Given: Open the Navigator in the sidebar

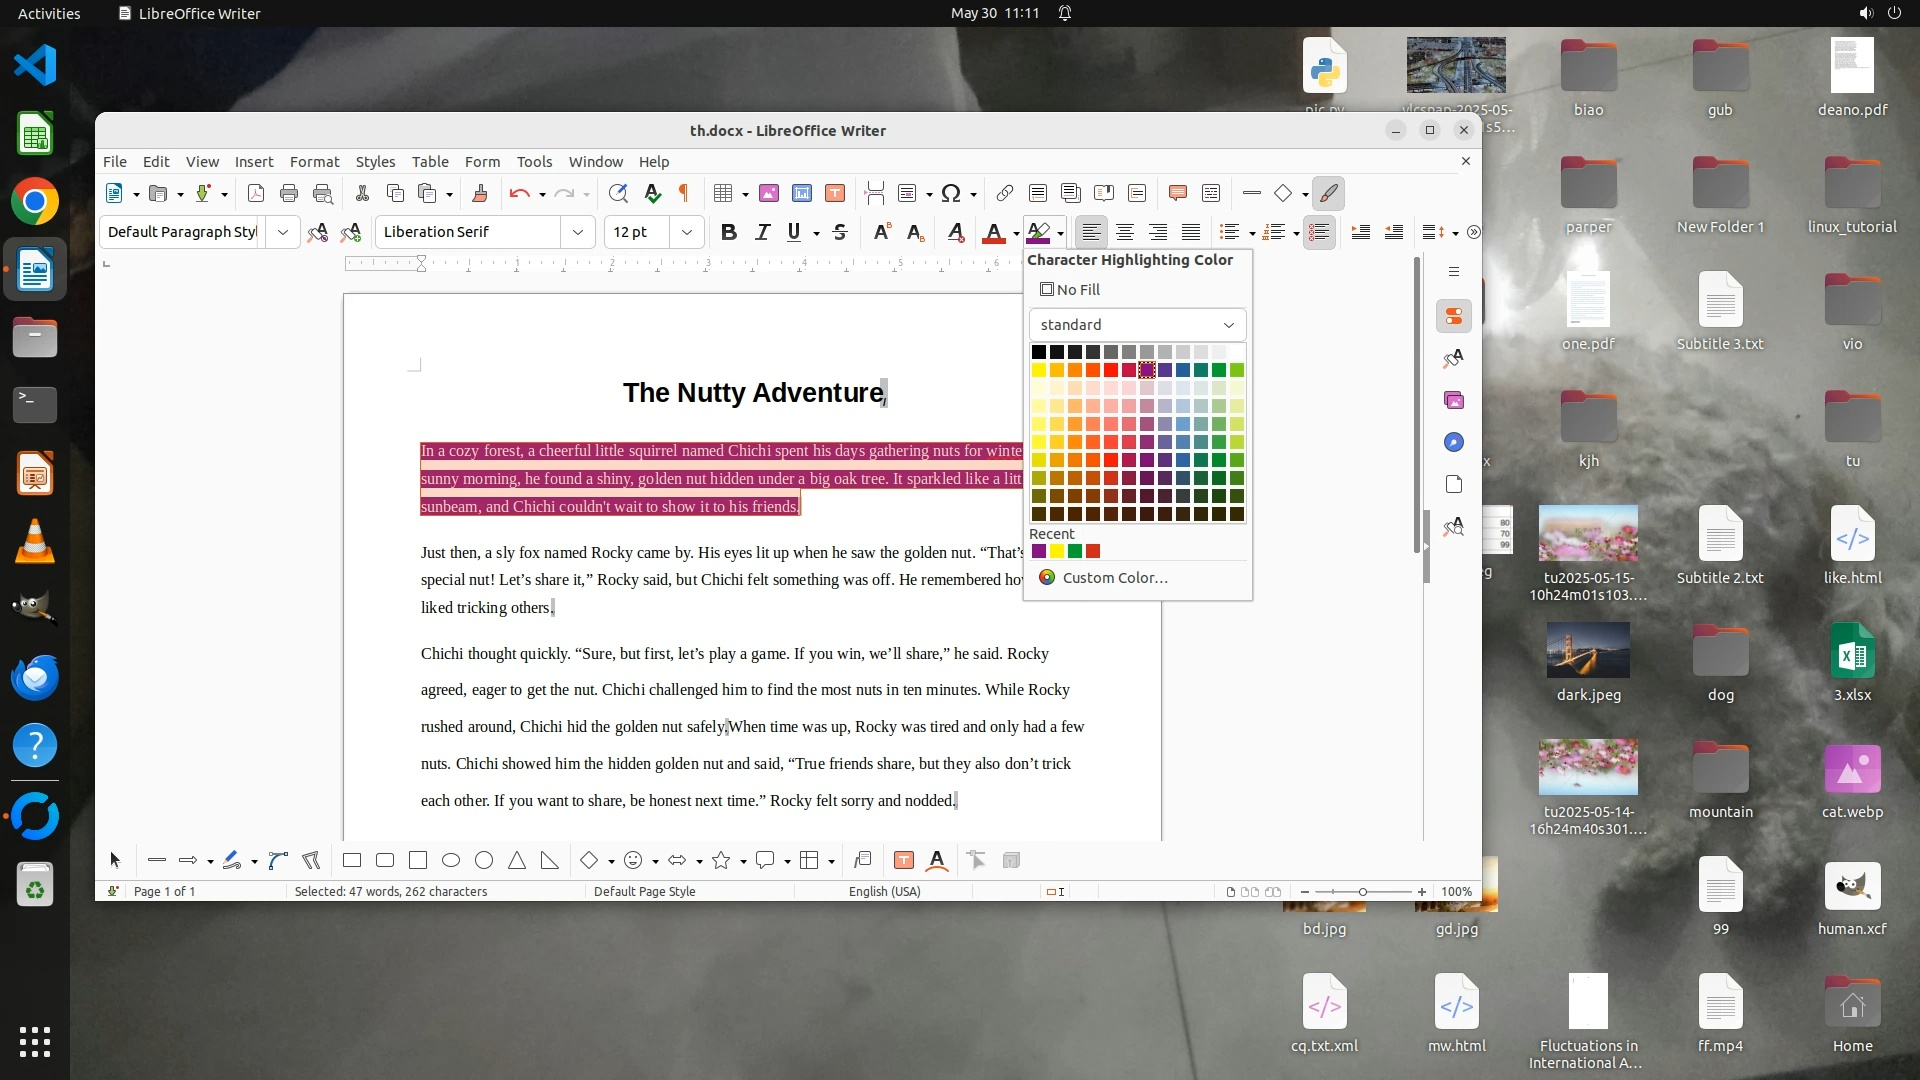Looking at the screenshot, I should [x=1454, y=442].
